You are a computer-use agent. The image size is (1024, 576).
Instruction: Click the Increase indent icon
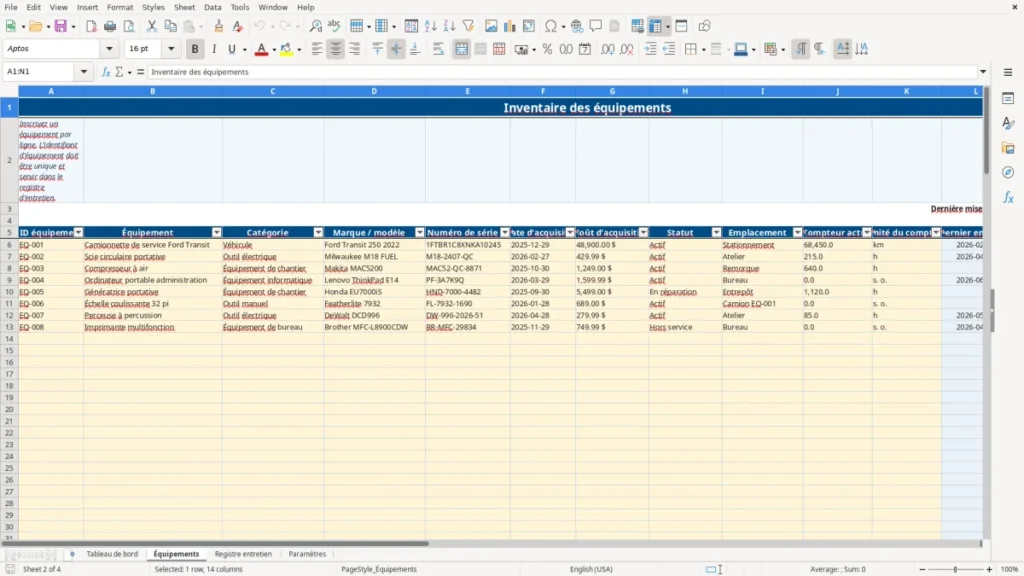tap(650, 49)
